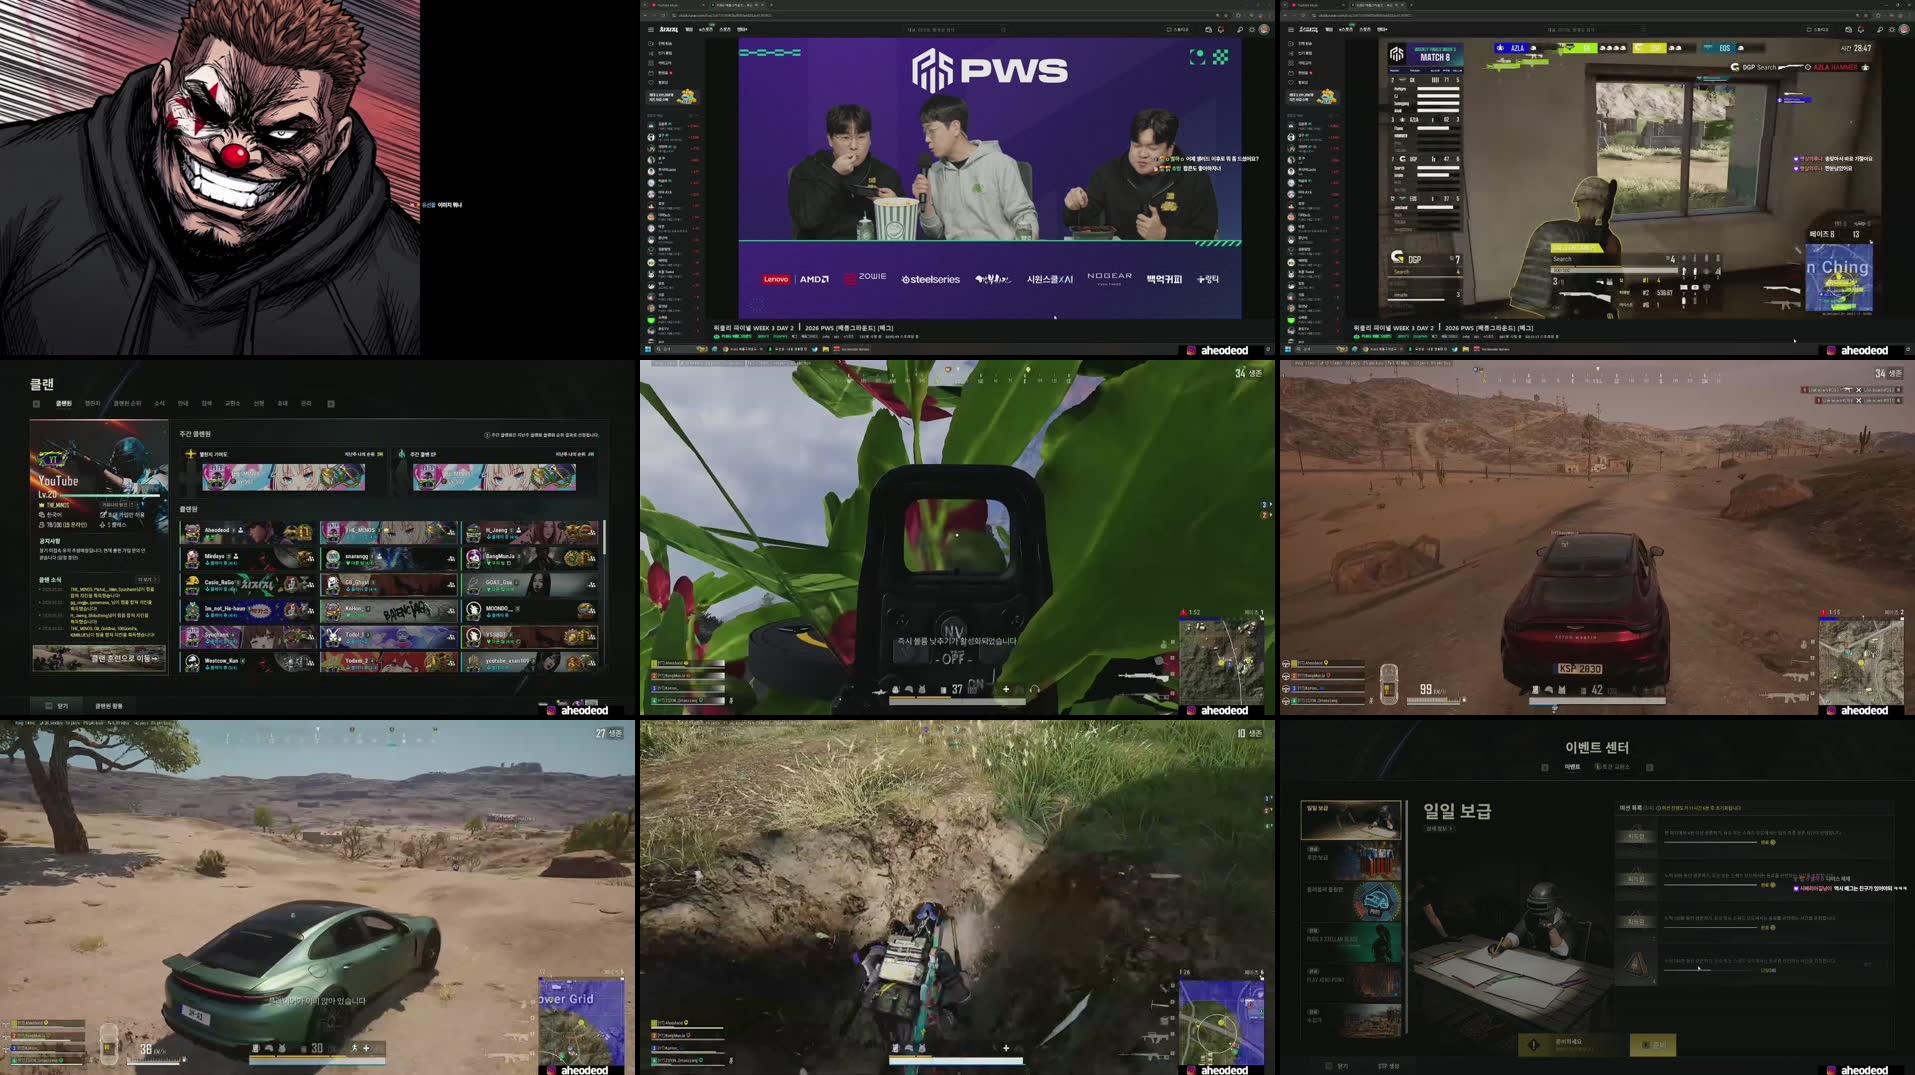
Task: Click profile avatar in MATCH 8 browser panel
Action: [x=1904, y=30]
